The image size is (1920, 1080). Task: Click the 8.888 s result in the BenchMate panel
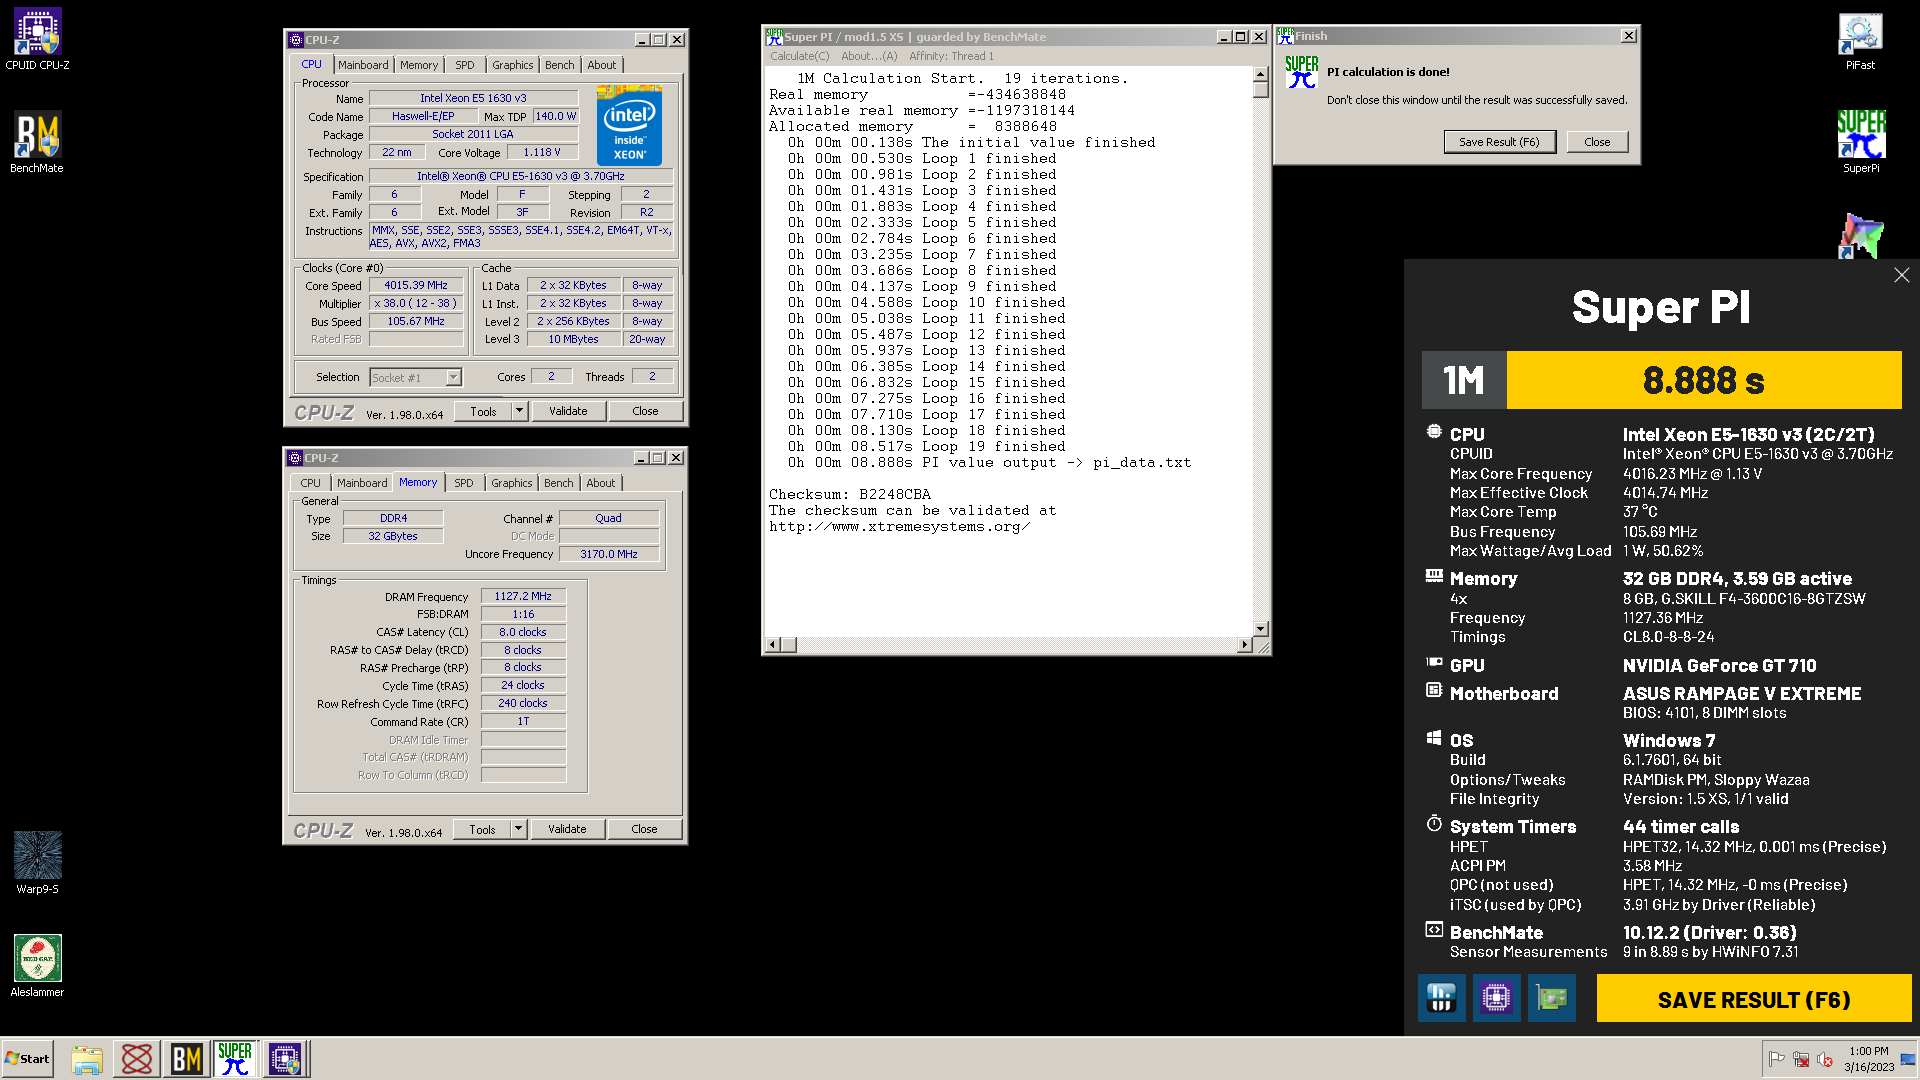pyautogui.click(x=1703, y=380)
